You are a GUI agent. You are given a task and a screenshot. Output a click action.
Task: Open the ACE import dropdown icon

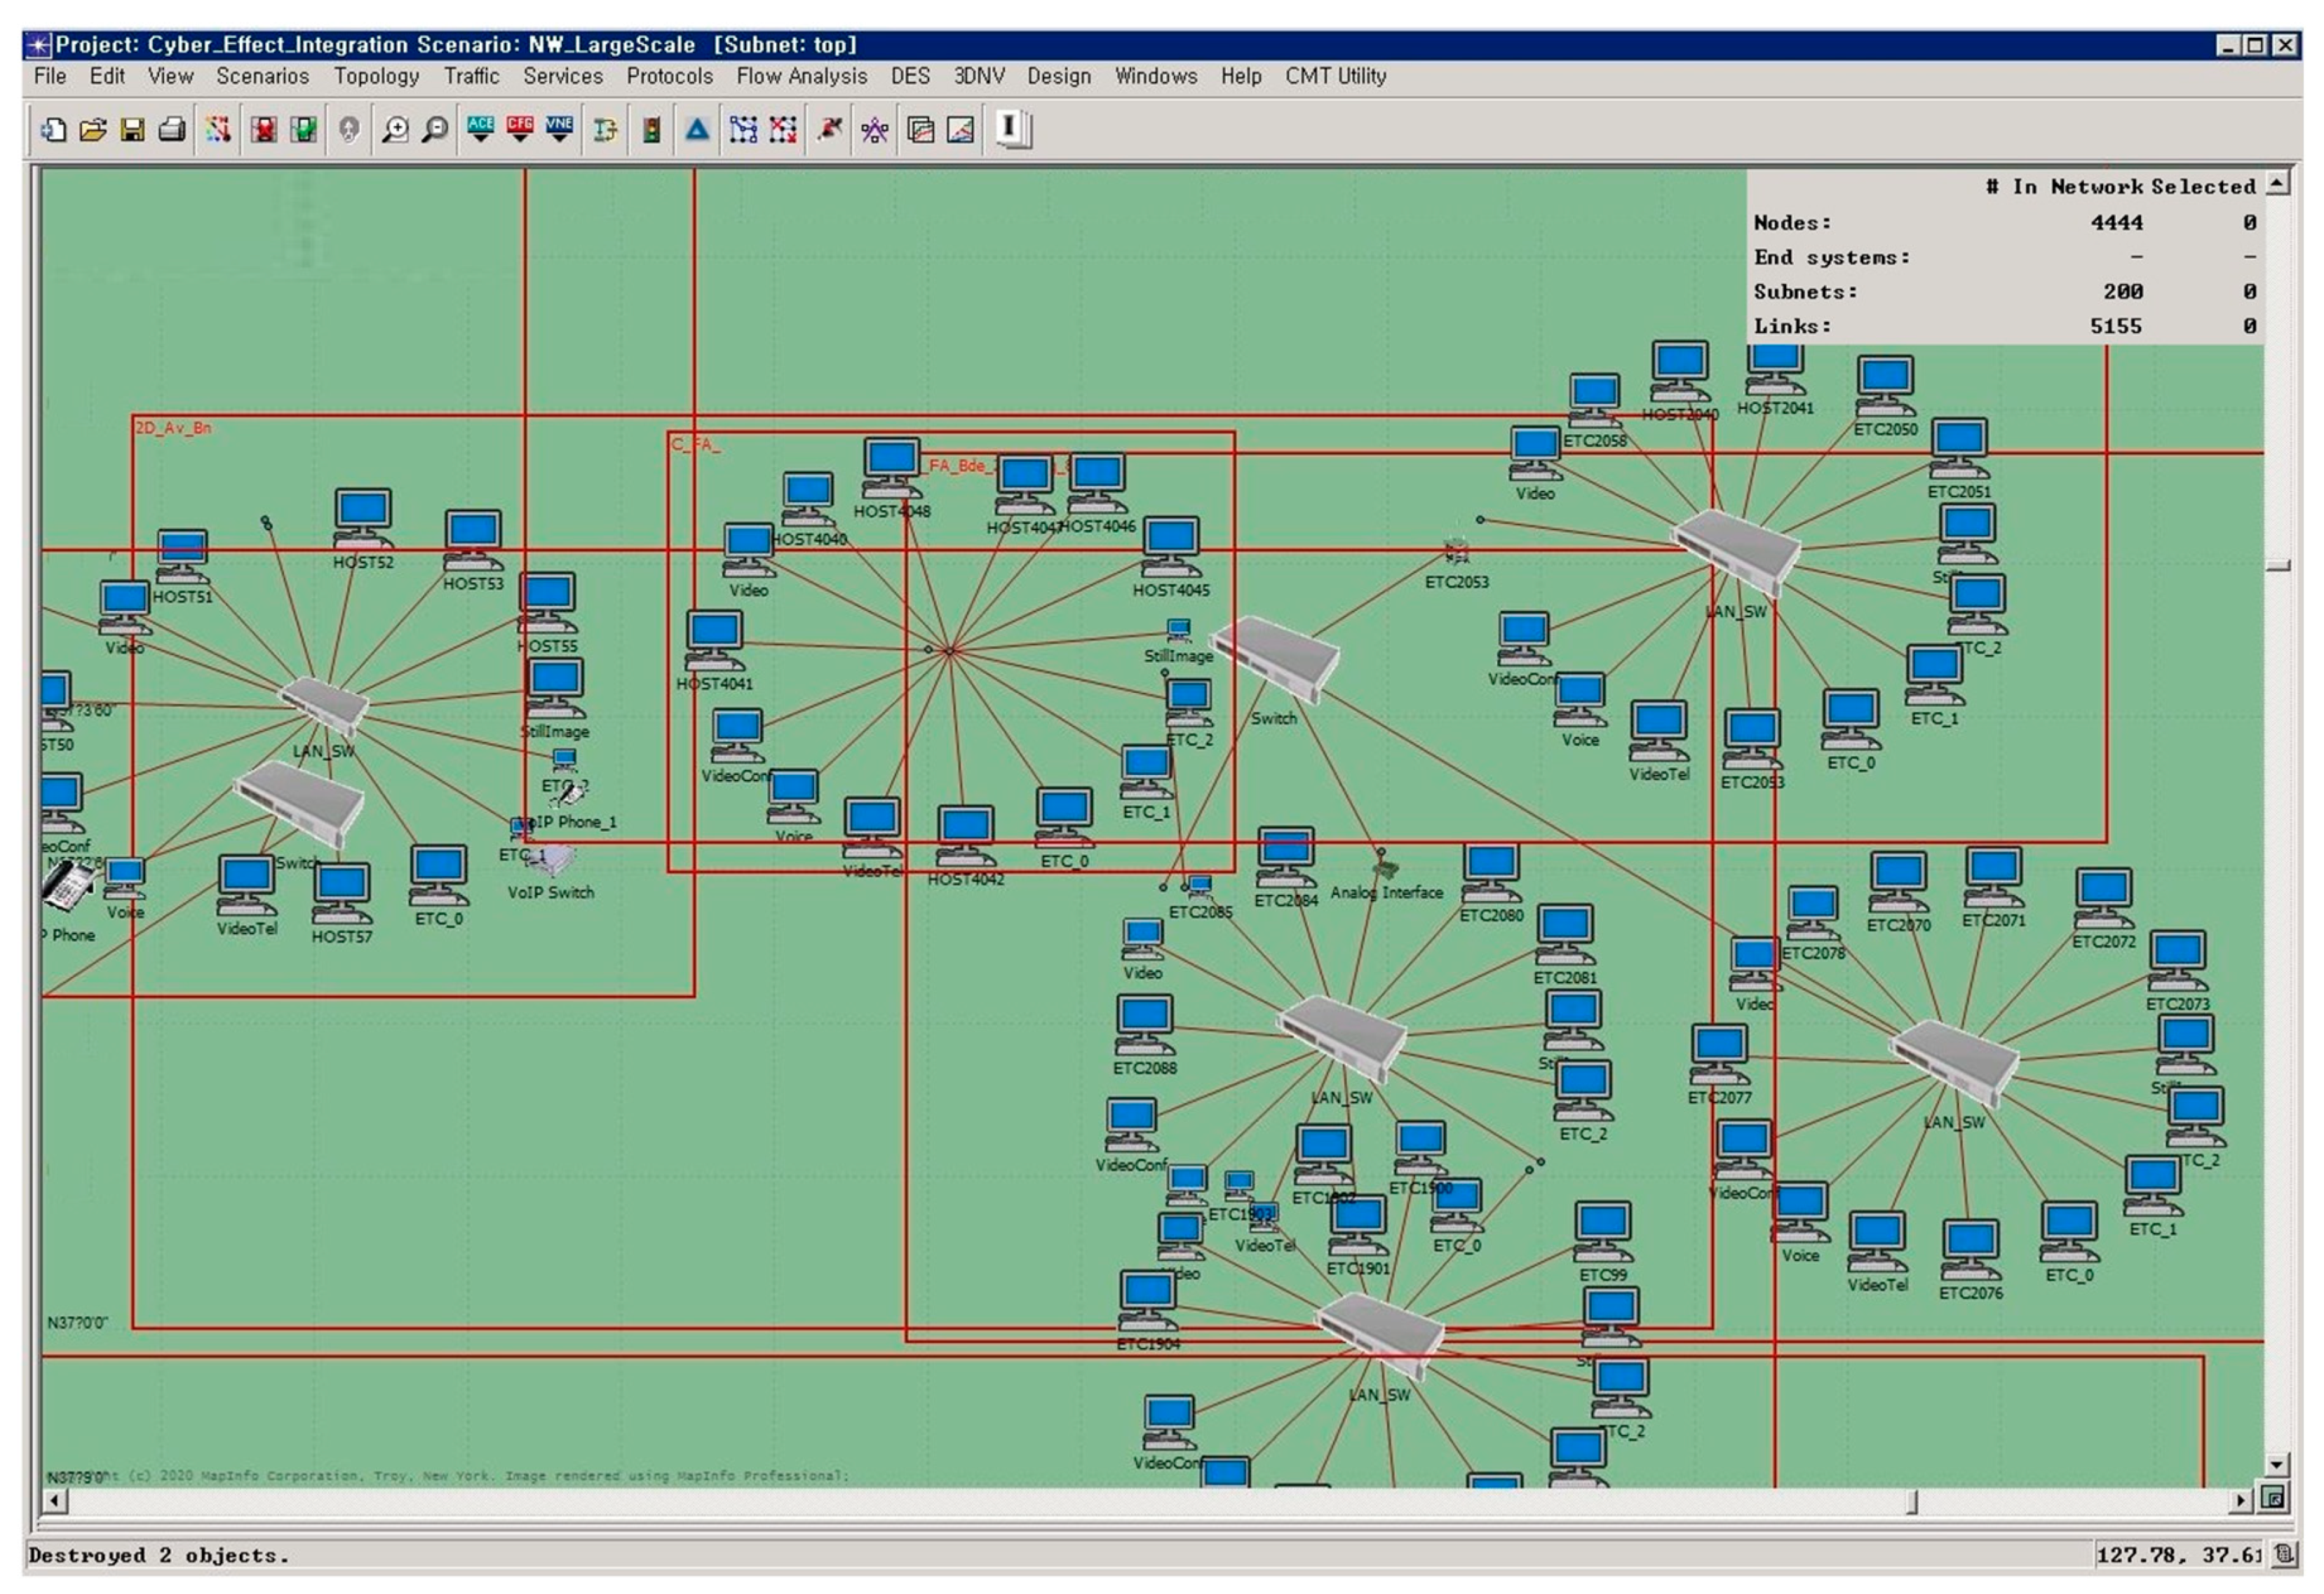click(x=481, y=129)
